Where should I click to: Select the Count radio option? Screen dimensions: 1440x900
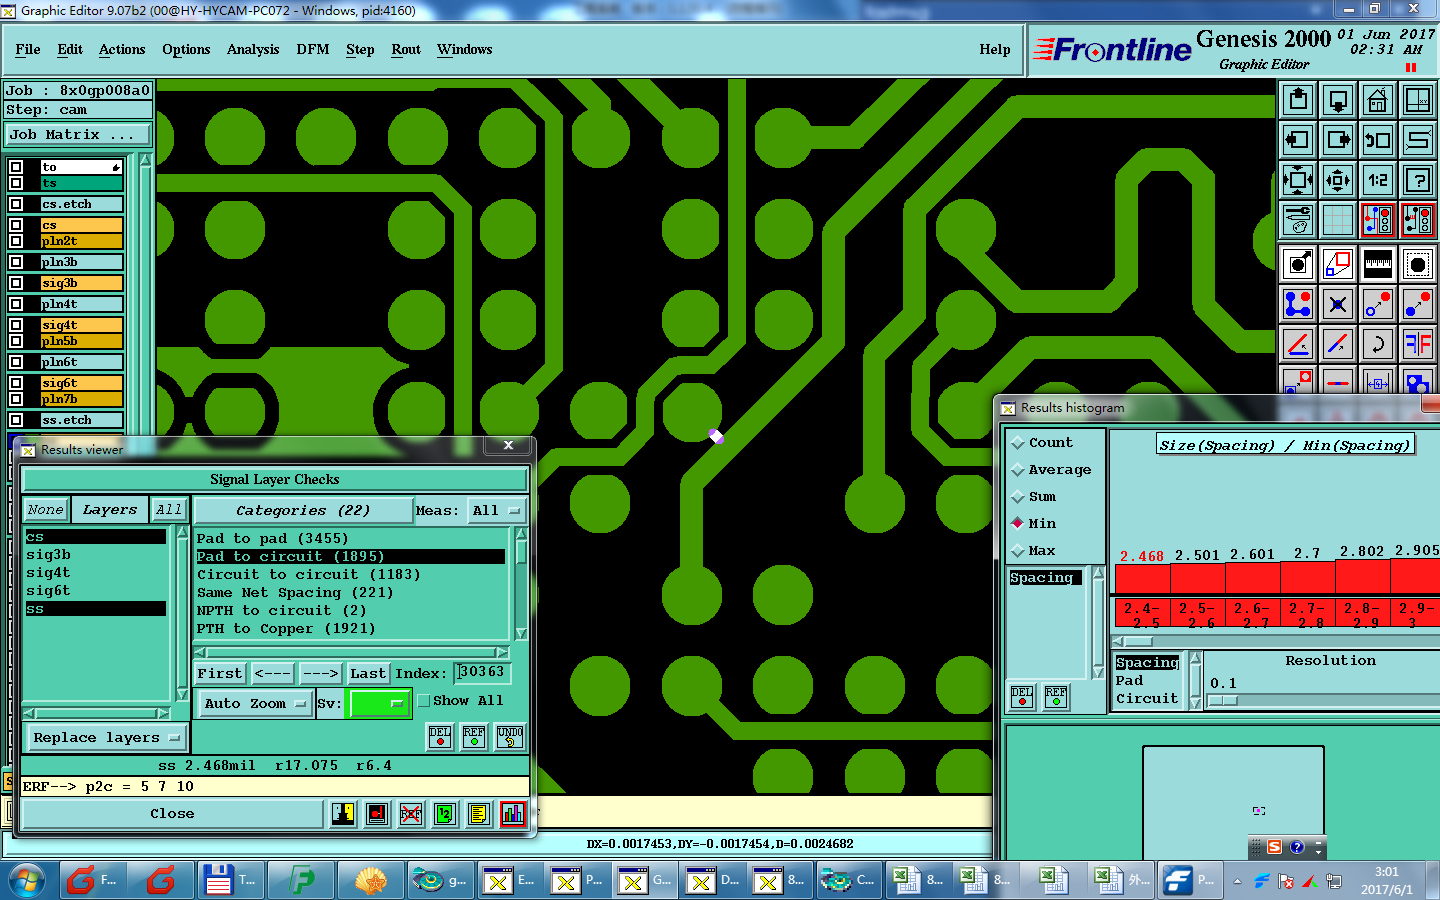1018,443
